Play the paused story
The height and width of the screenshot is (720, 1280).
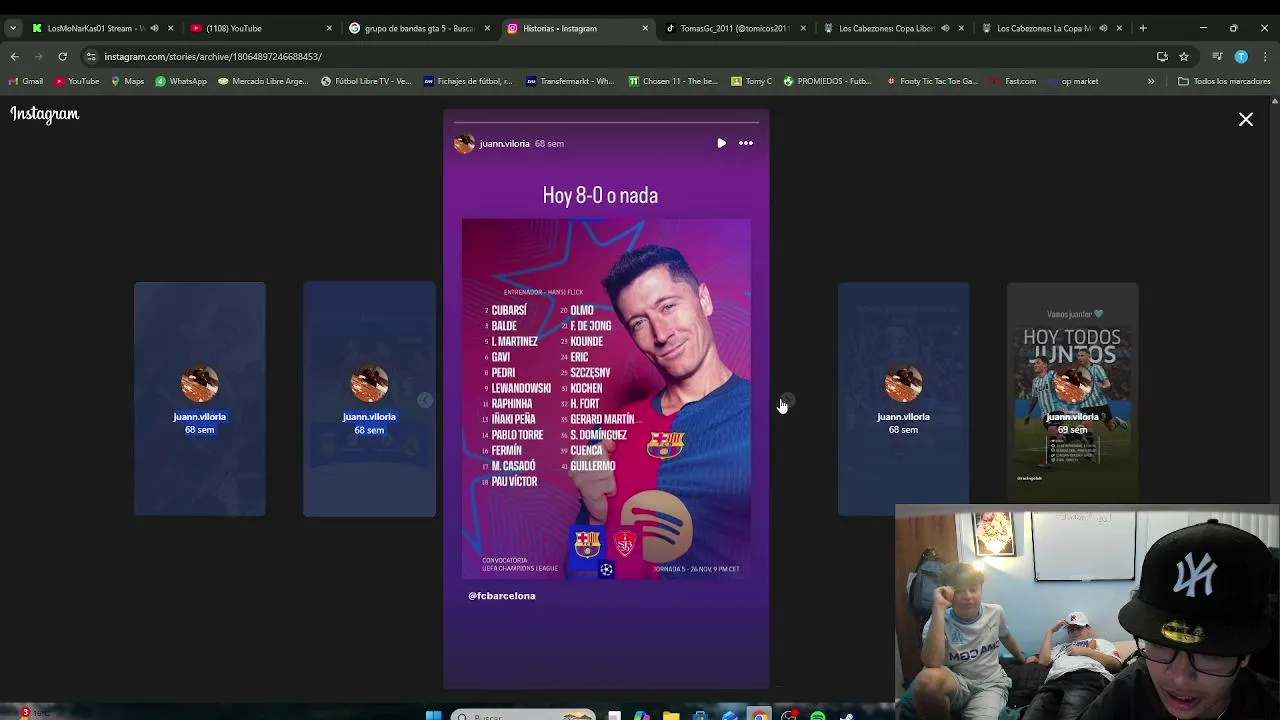(x=721, y=143)
